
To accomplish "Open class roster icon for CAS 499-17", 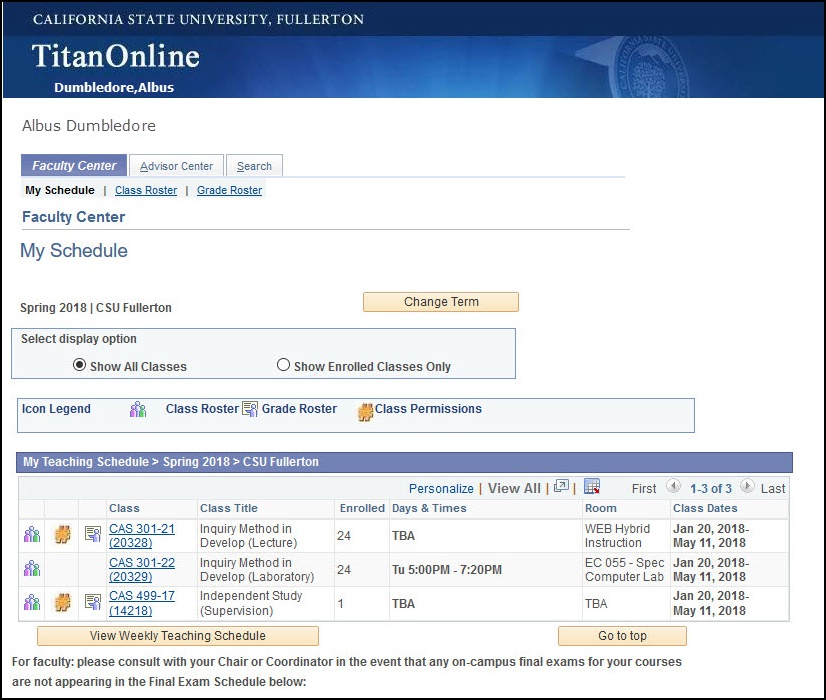I will [32, 602].
